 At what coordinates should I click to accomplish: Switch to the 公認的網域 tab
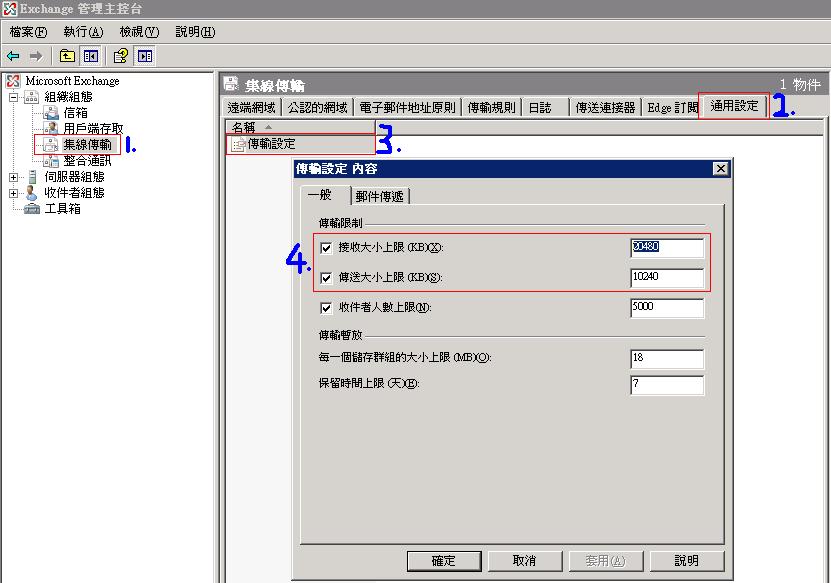(x=317, y=108)
